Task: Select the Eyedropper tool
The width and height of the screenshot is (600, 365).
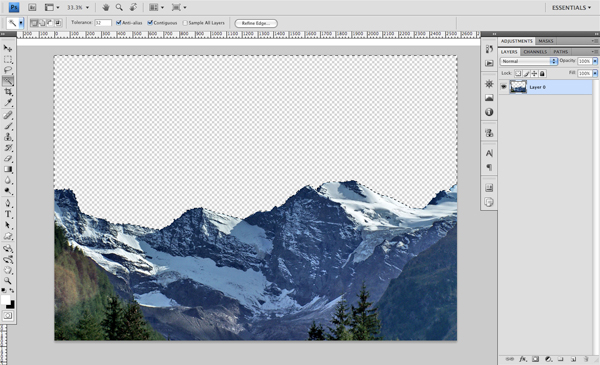Action: [x=8, y=103]
